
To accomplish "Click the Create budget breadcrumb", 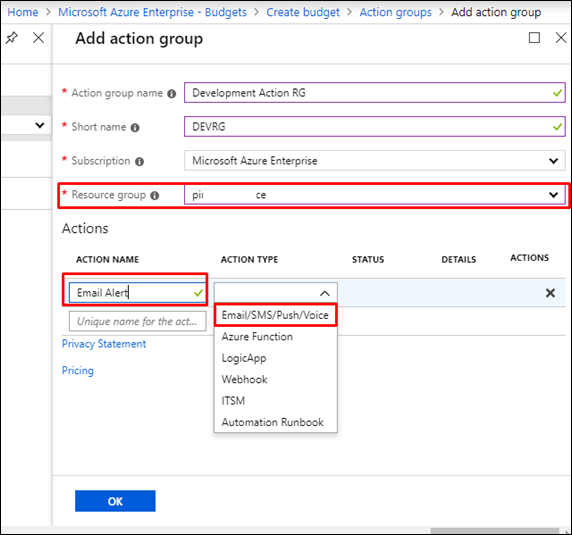I will click(303, 12).
